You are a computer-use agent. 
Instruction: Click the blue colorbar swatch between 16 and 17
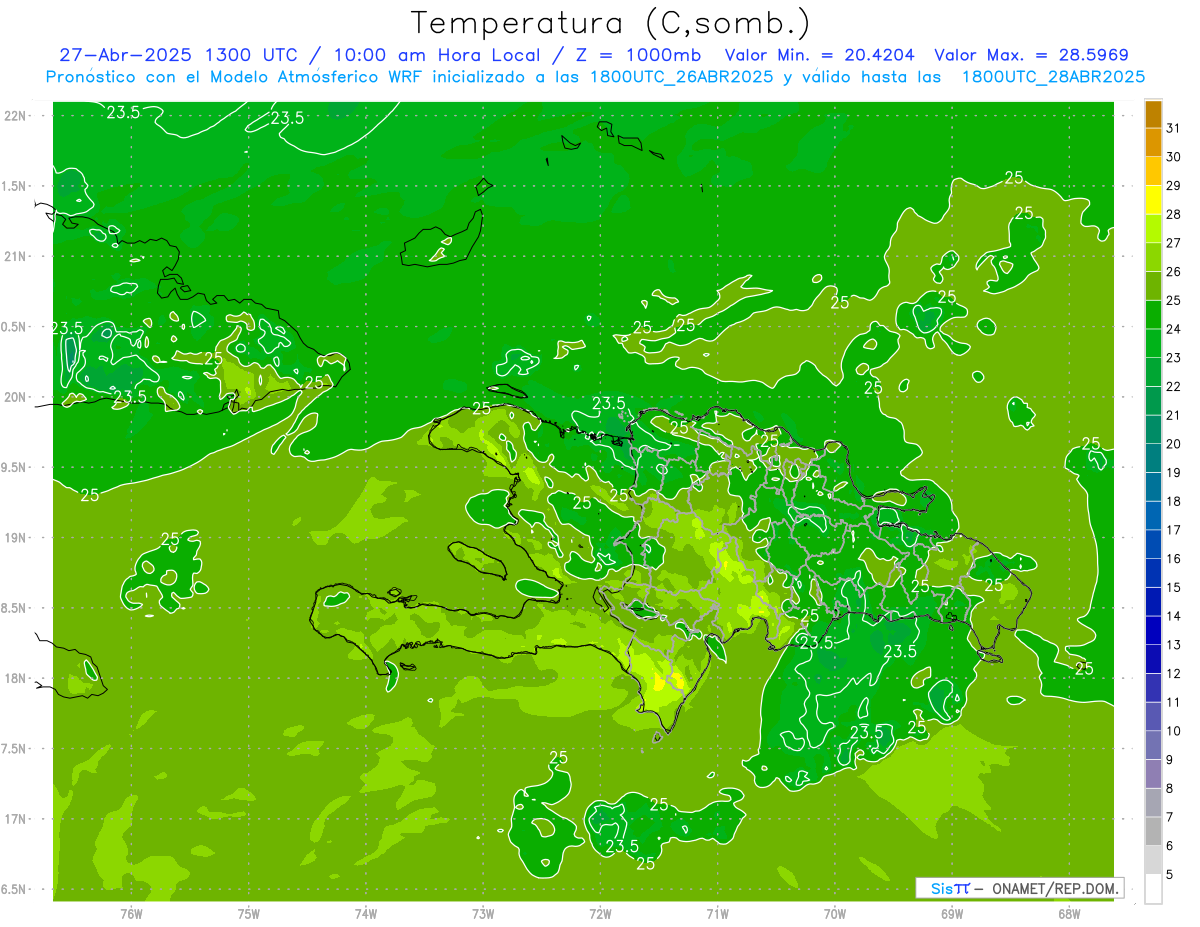1153,544
